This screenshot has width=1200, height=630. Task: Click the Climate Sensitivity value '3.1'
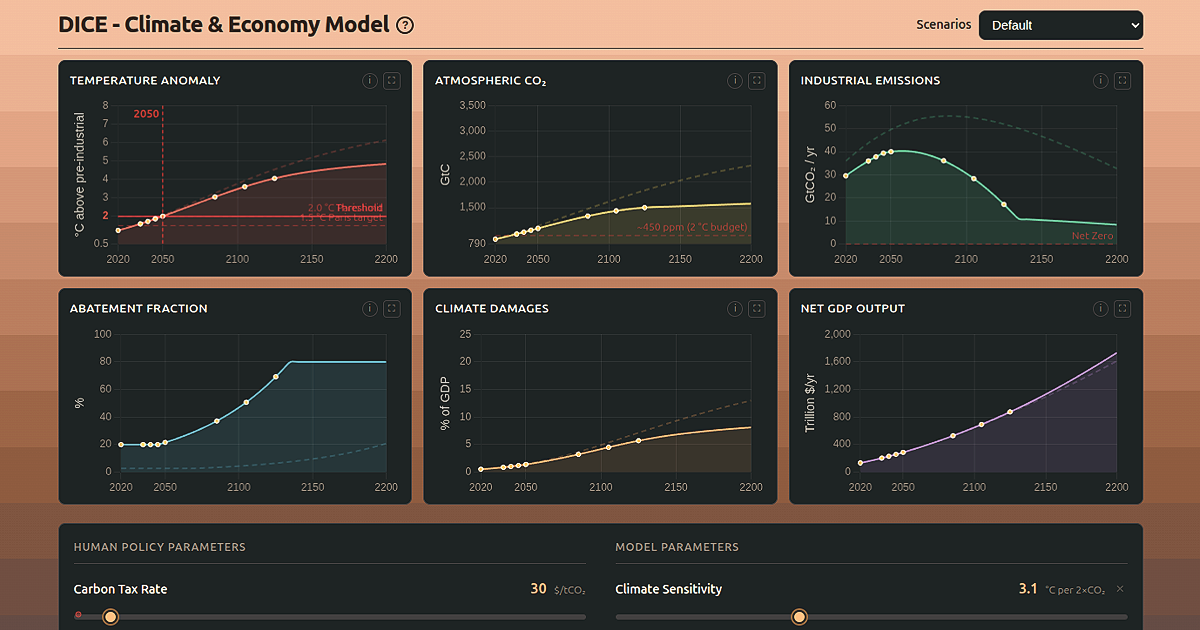(x=1028, y=589)
